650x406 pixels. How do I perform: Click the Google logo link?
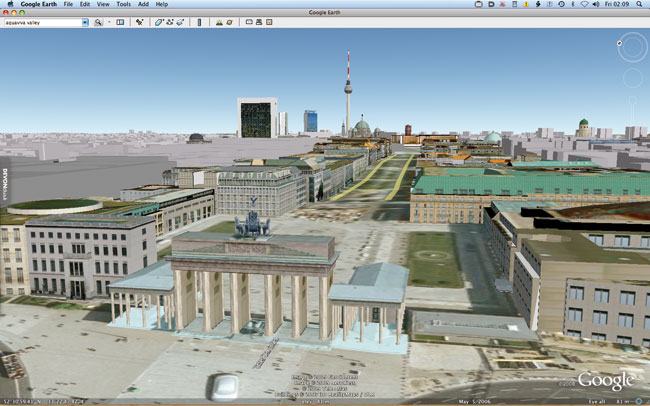click(x=605, y=380)
